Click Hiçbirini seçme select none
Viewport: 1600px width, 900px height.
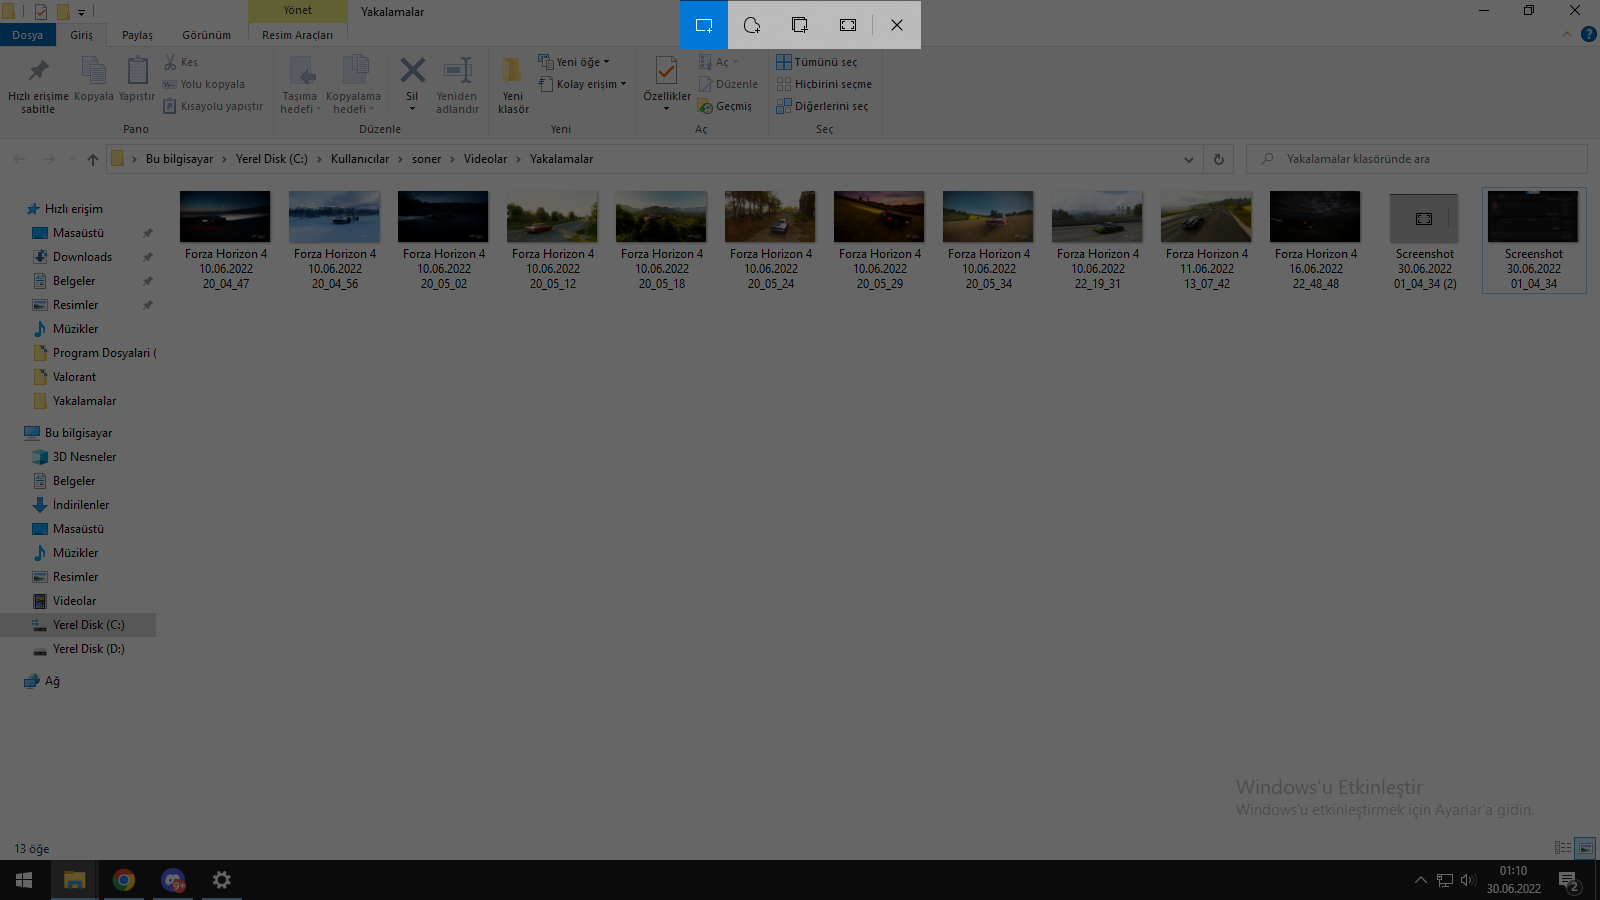coord(824,84)
